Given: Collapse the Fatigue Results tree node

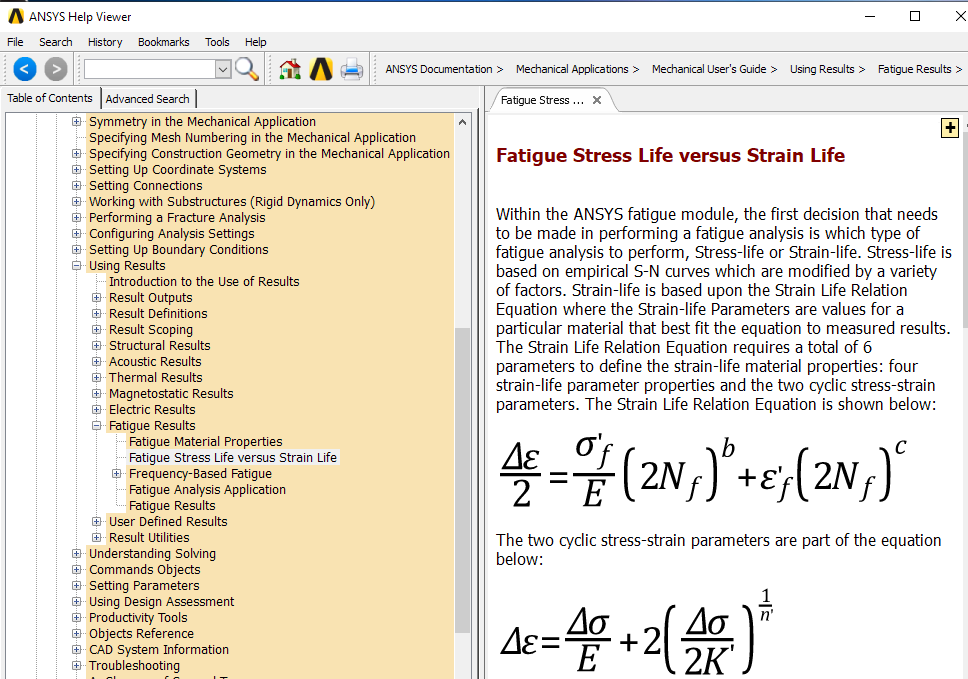Looking at the screenshot, I should tap(96, 426).
